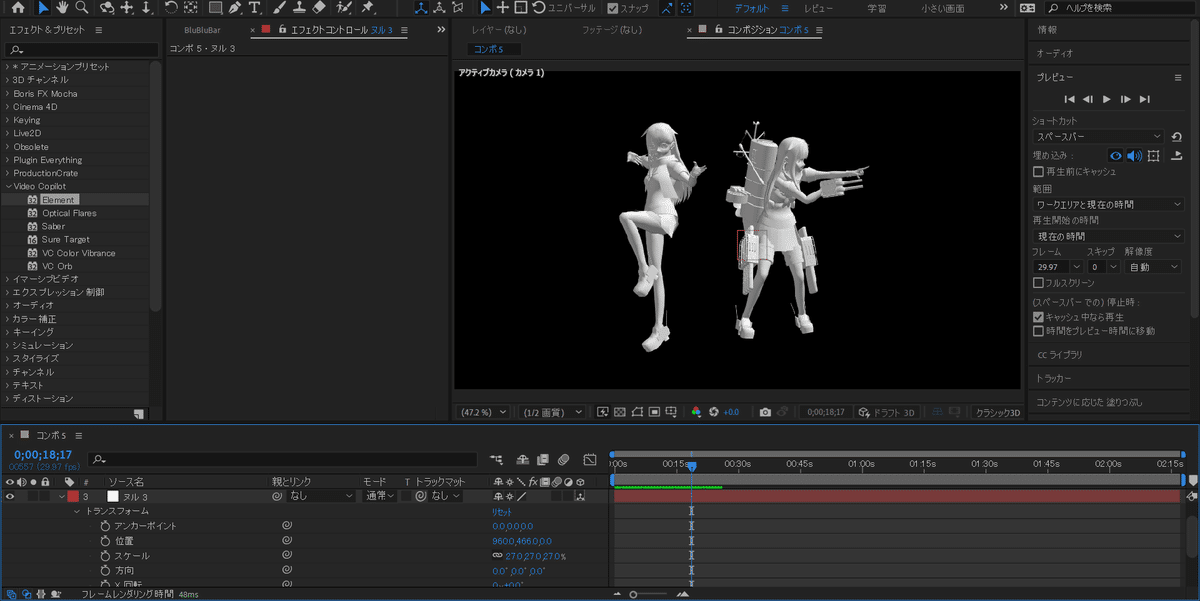Image resolution: width=1200 pixels, height=601 pixels.
Task: Open the フッテージ (なし) viewer tab
Action: pyautogui.click(x=612, y=30)
